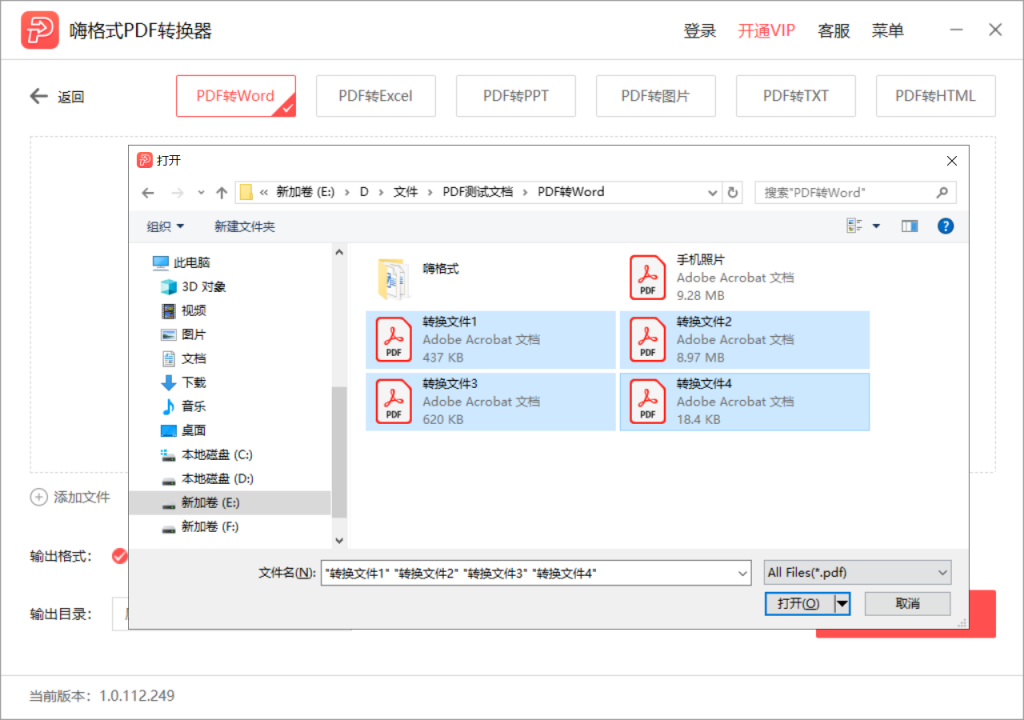Select 新加卷 (E:) in the sidebar
The width and height of the screenshot is (1024, 720).
click(x=231, y=502)
